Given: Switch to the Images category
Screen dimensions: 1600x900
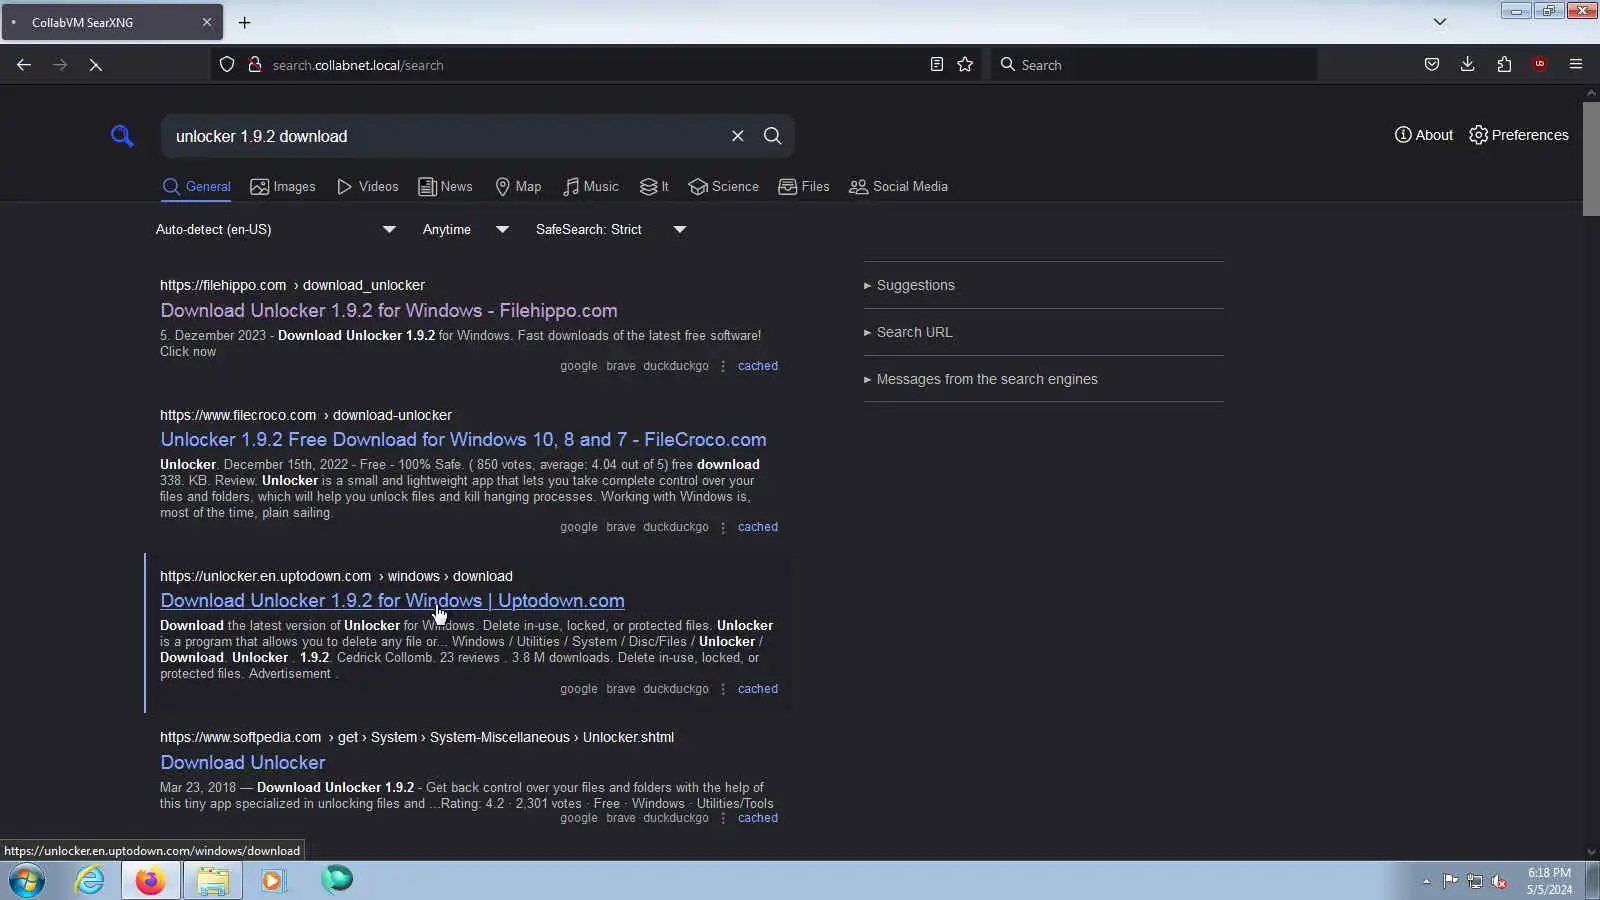Looking at the screenshot, I should [x=283, y=187].
